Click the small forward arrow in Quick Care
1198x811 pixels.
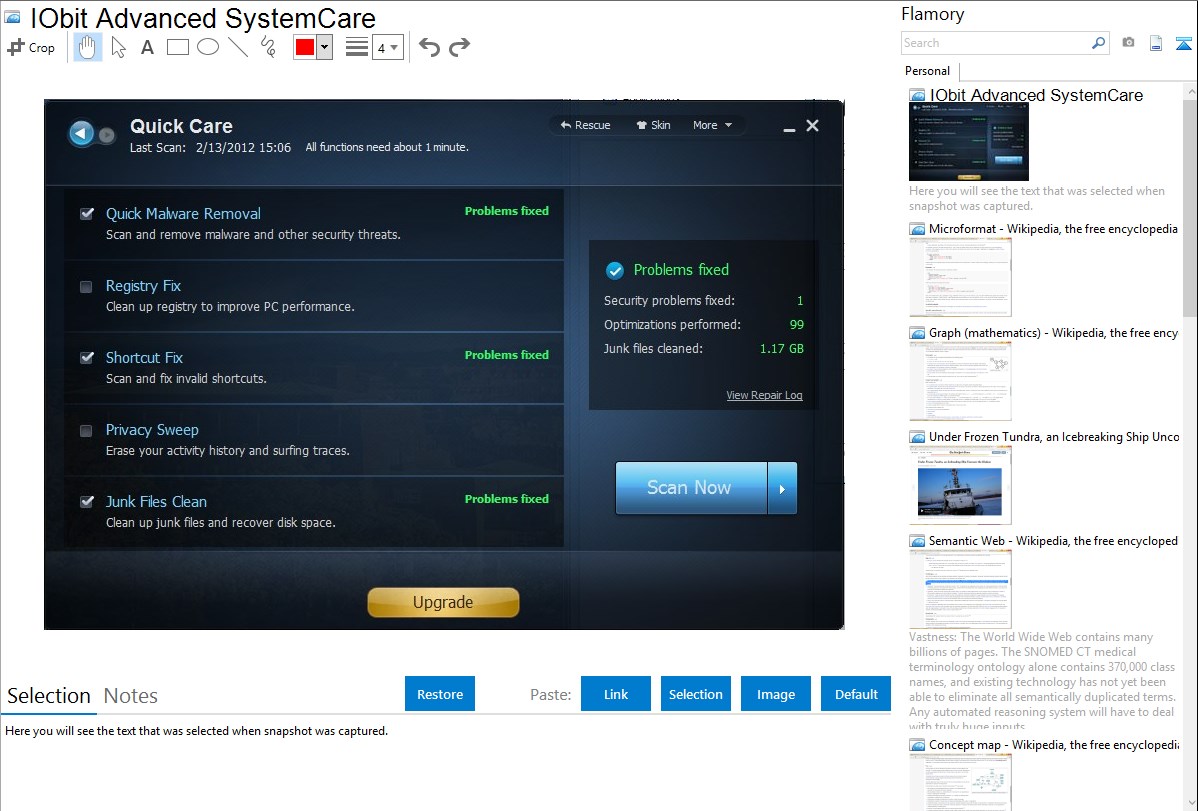tap(106, 135)
